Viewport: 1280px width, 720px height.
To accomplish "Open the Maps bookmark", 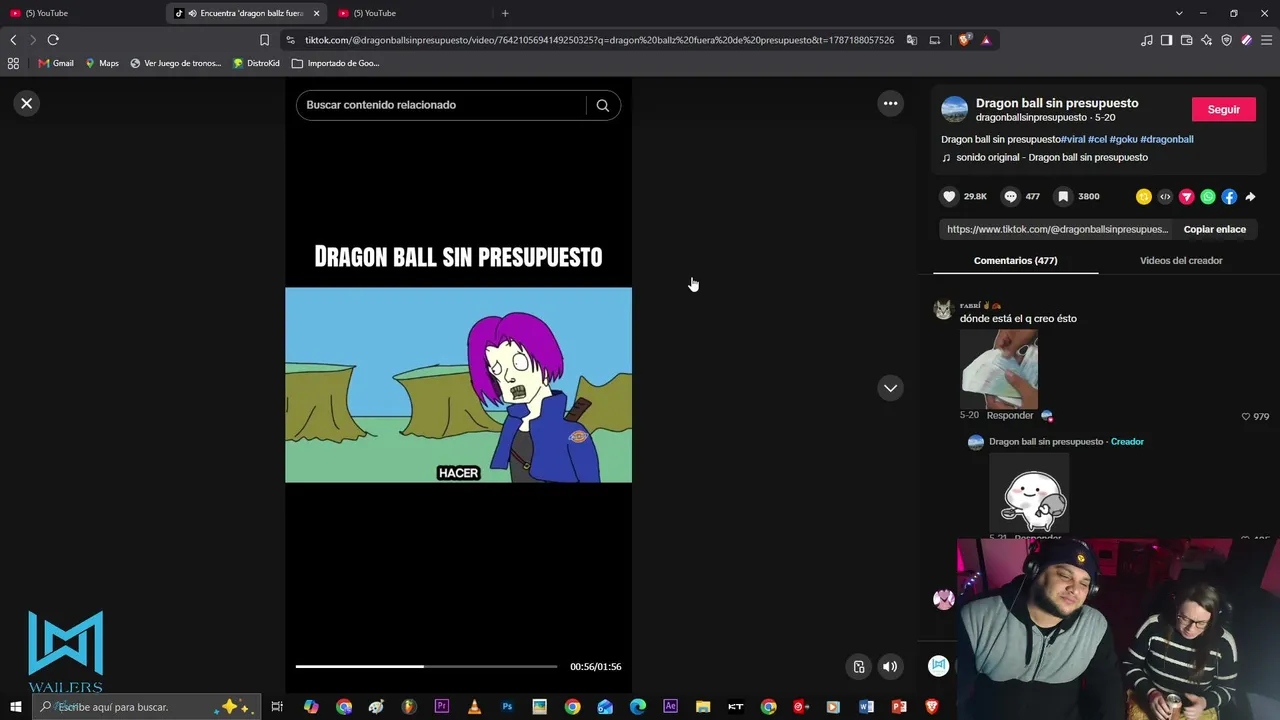I will point(101,63).
